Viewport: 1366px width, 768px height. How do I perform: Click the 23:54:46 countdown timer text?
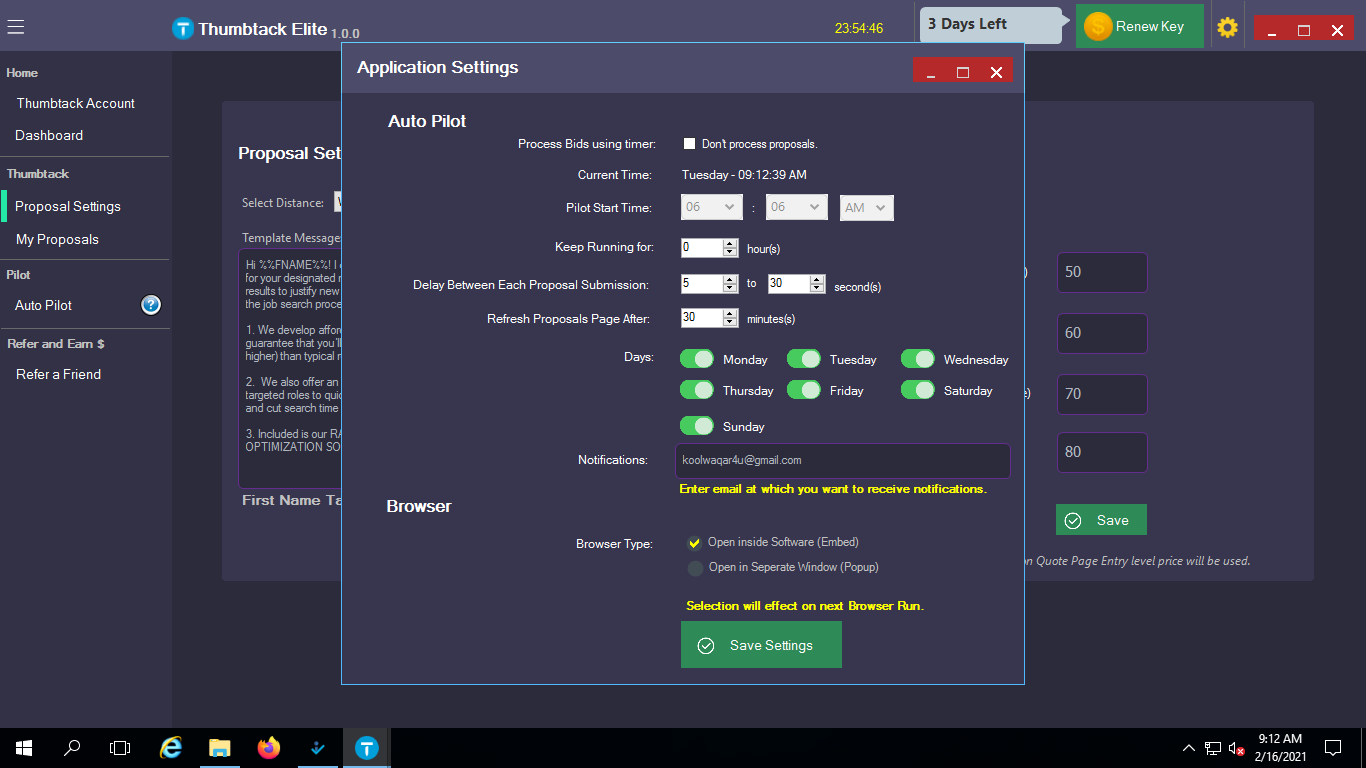tap(859, 29)
